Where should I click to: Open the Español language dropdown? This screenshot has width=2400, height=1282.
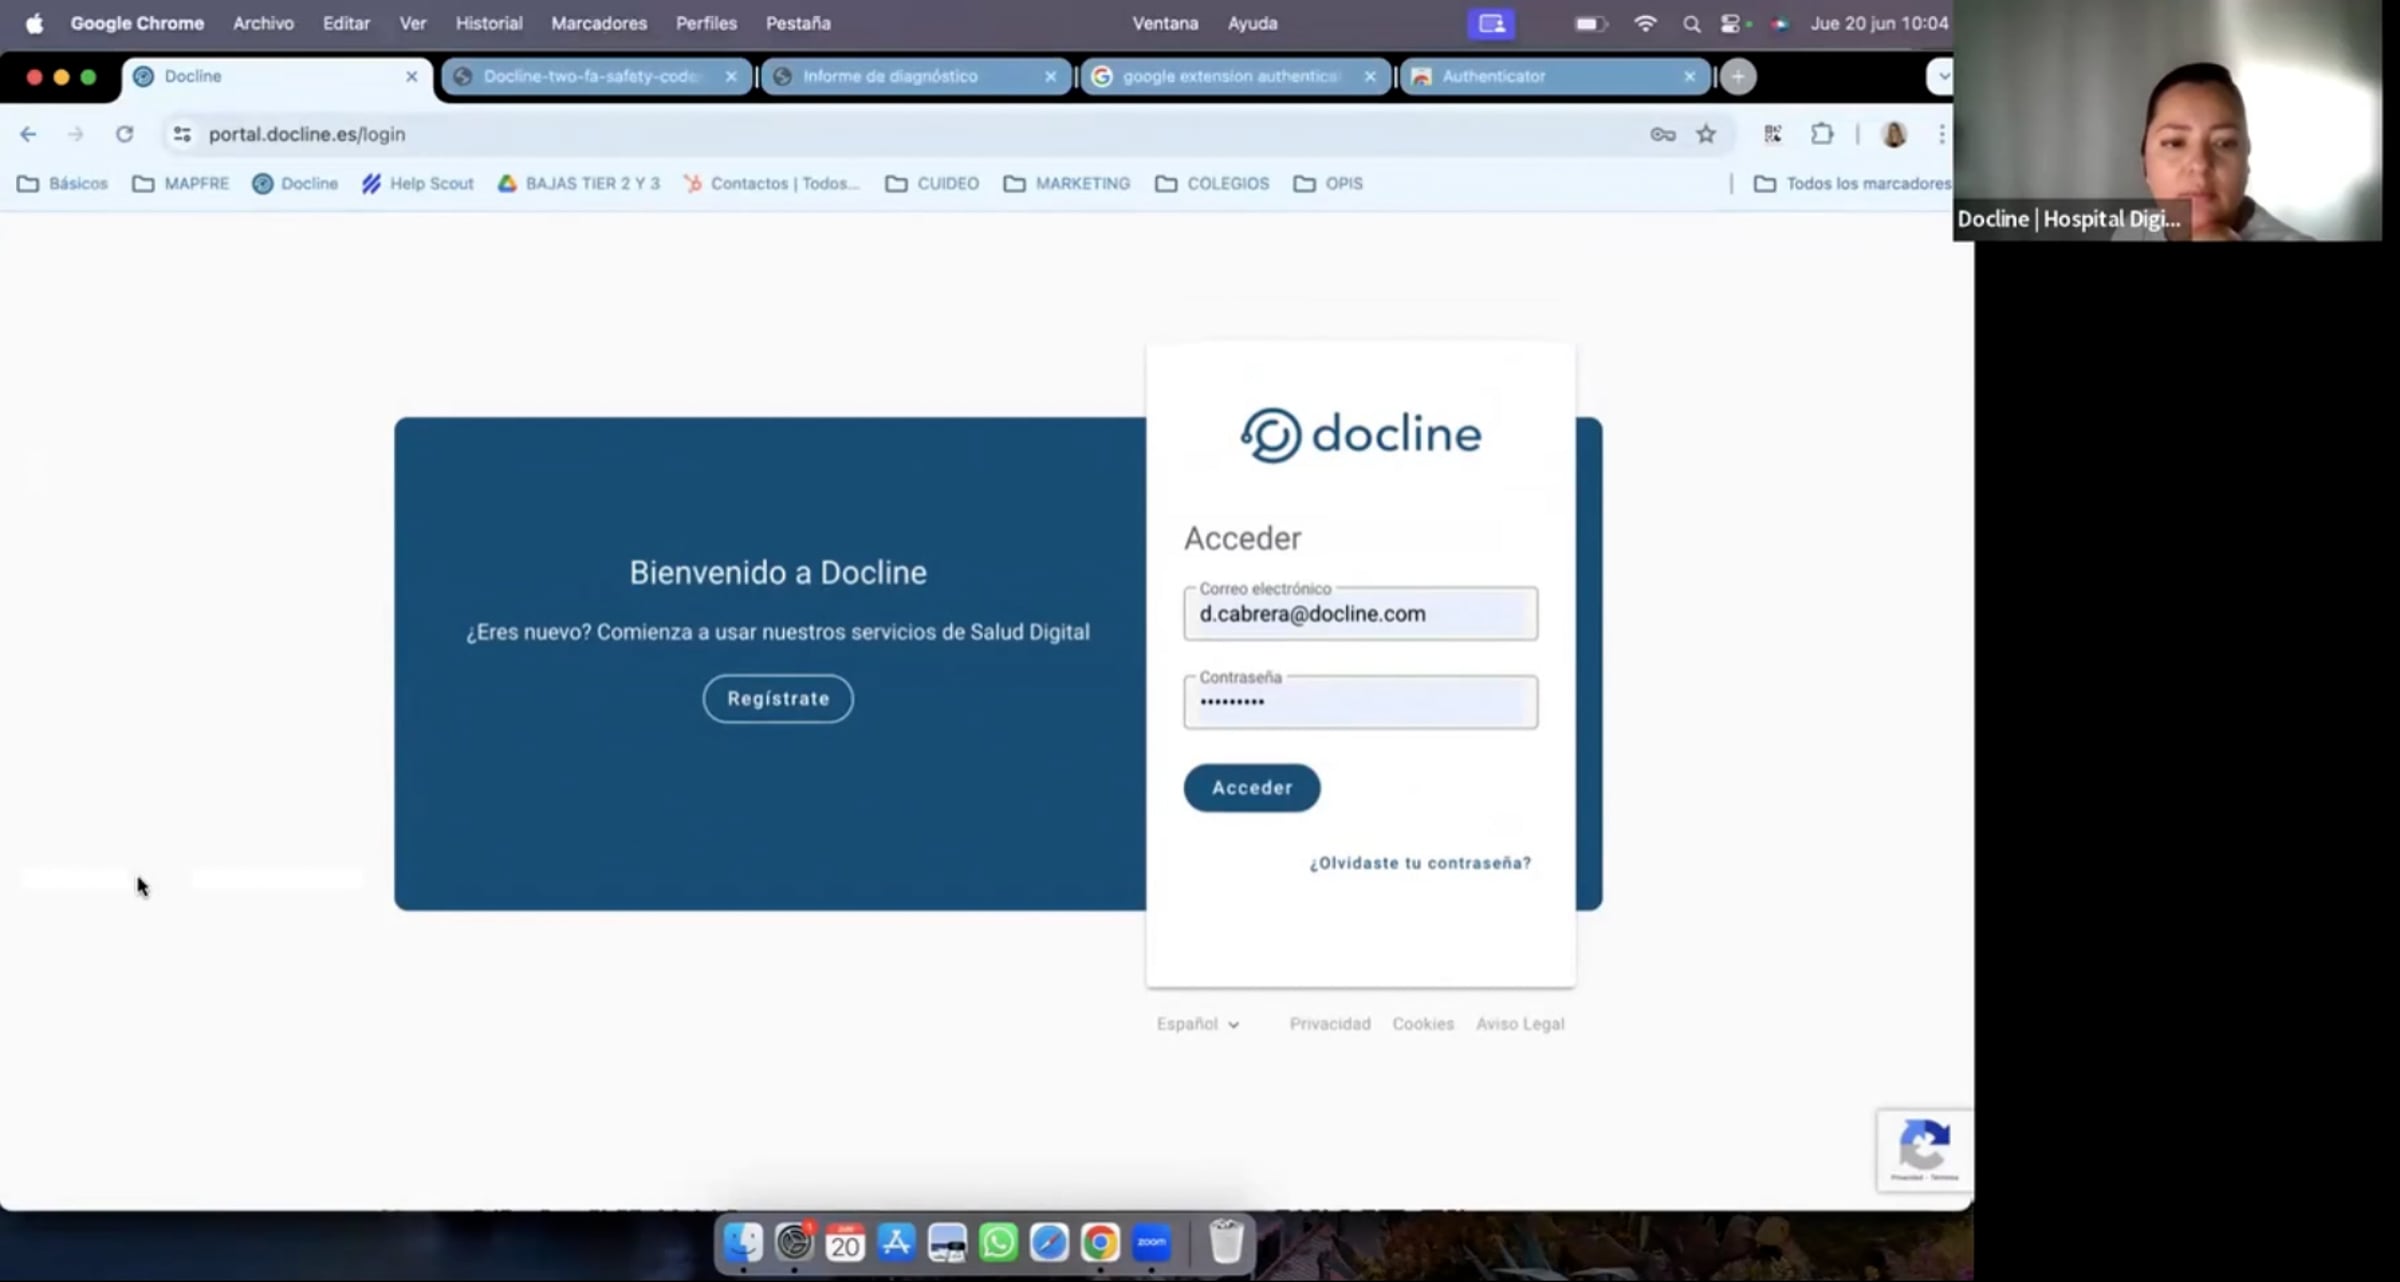click(1197, 1024)
